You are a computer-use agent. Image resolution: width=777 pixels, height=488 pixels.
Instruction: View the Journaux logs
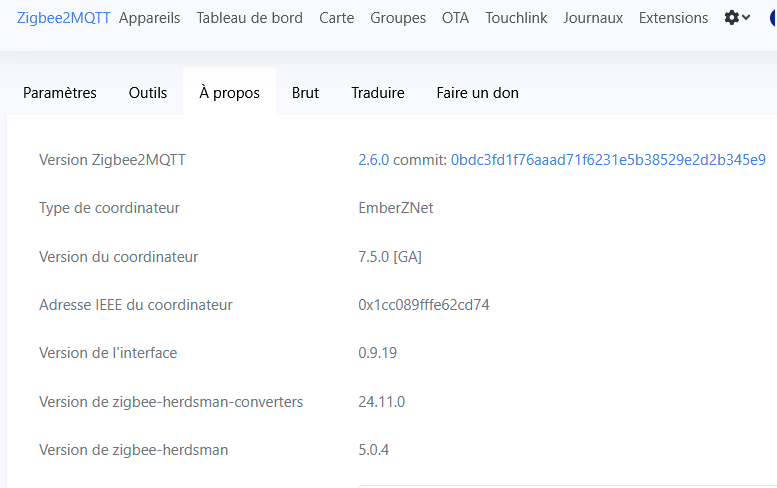[x=593, y=18]
